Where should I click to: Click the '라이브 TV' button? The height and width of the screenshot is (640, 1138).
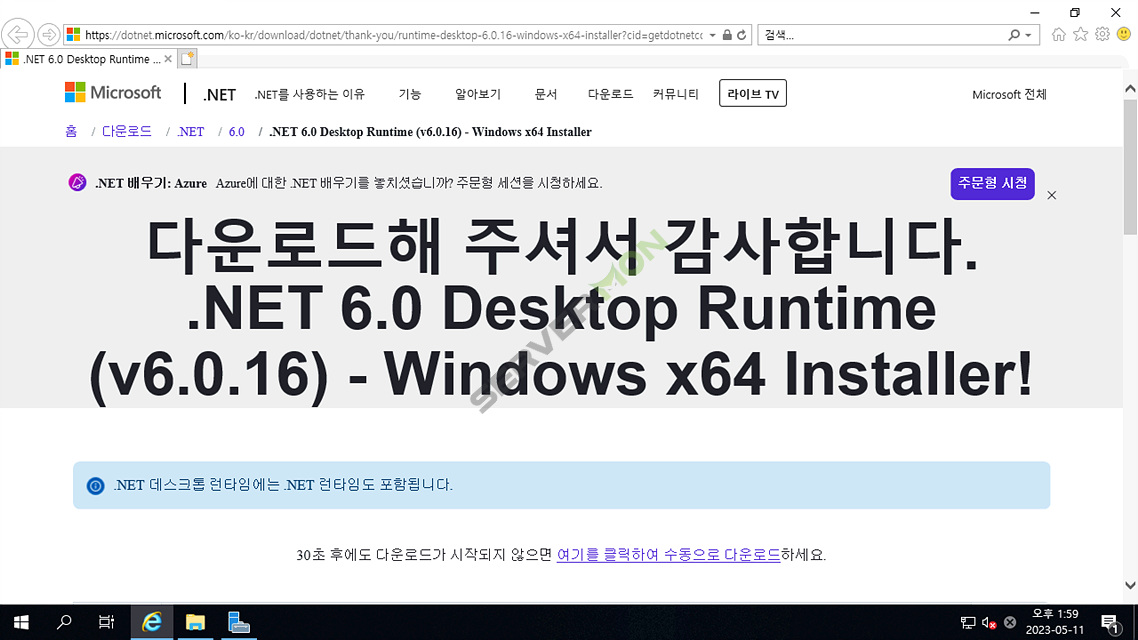pyautogui.click(x=753, y=94)
